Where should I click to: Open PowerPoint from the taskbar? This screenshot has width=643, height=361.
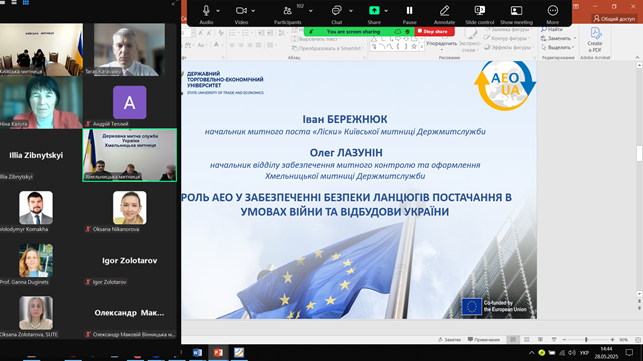pos(218,352)
